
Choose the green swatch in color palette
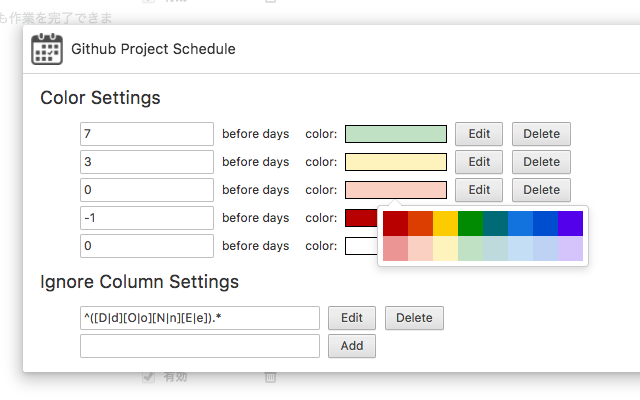[470, 223]
